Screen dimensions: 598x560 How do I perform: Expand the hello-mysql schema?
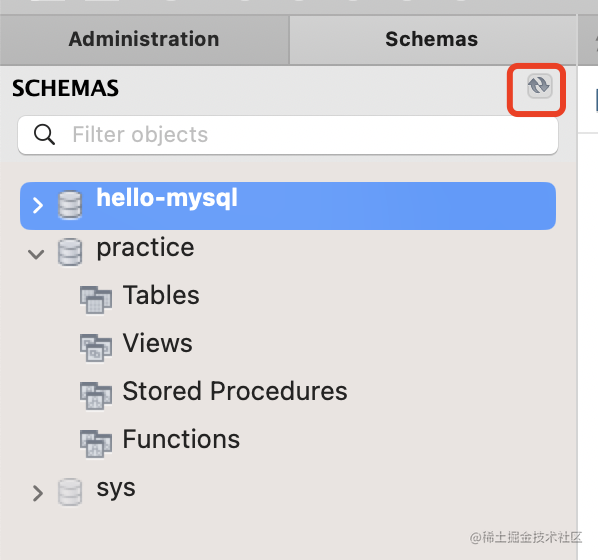click(x=37, y=206)
